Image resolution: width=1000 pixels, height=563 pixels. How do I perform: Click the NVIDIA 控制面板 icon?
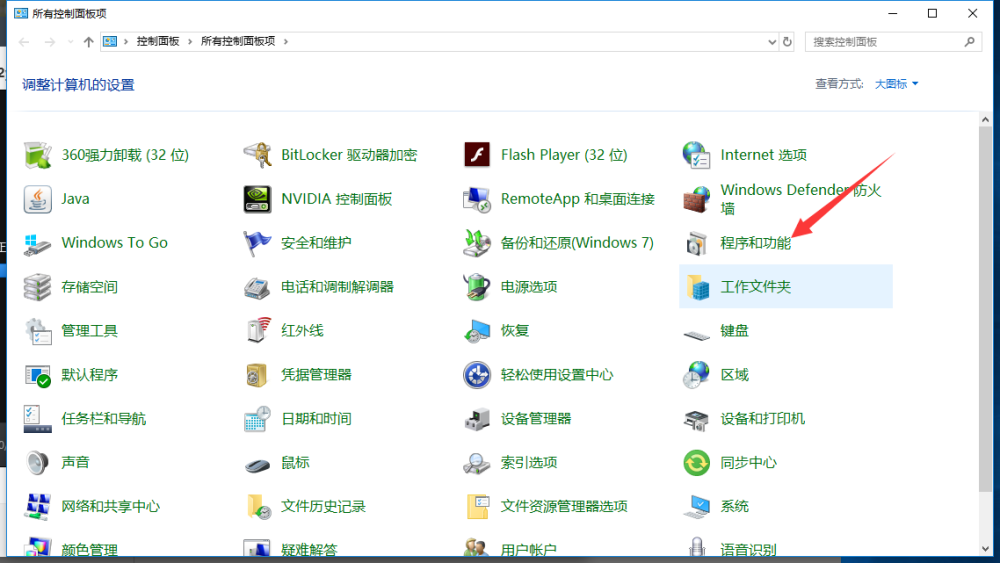click(x=258, y=199)
